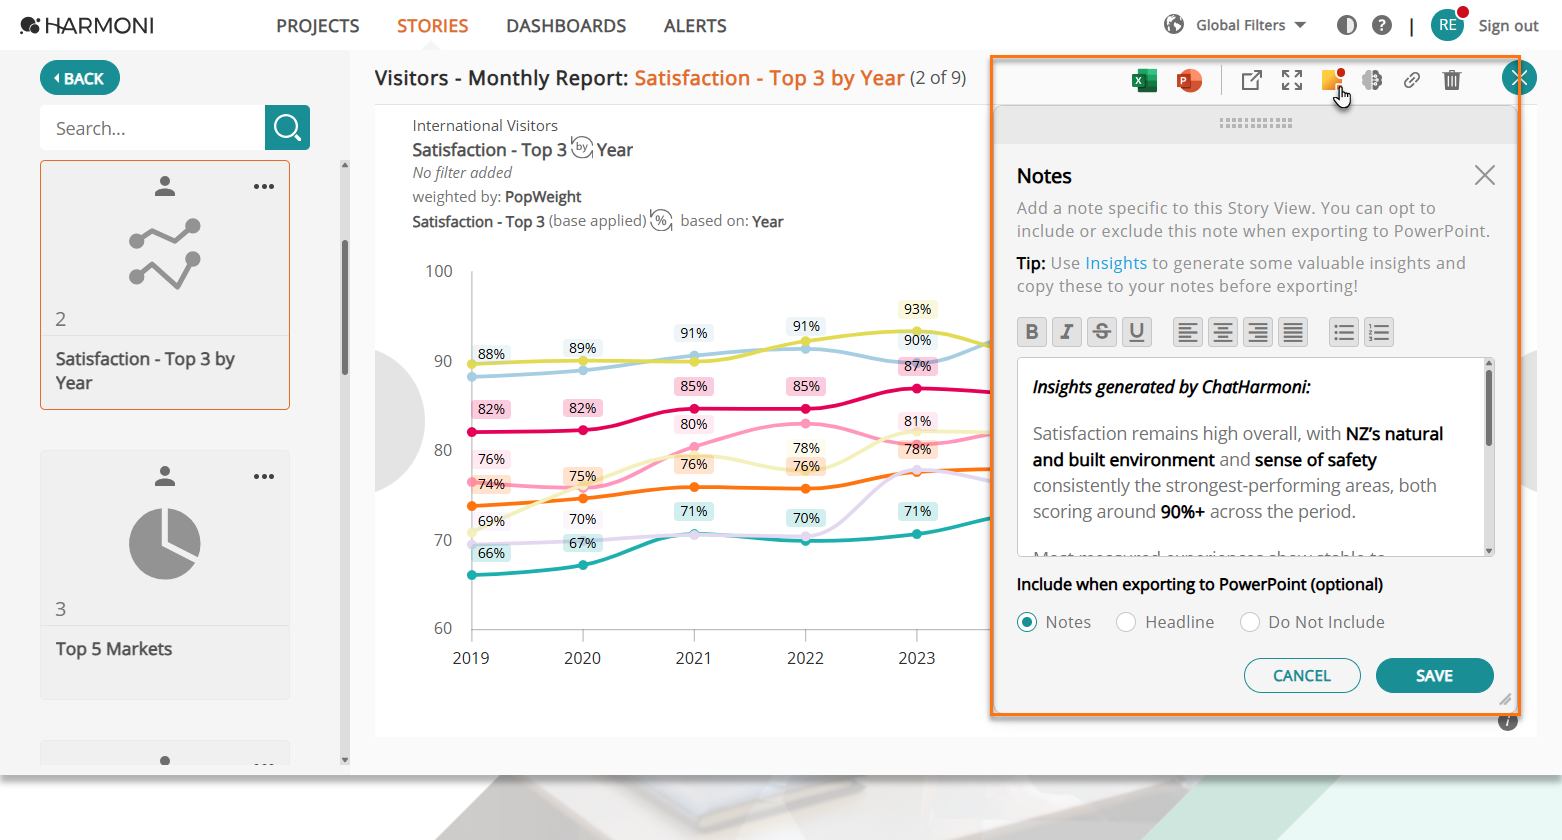Screen dimensions: 1562x840
Task: Select the Headline export radio option
Action: click(1126, 622)
